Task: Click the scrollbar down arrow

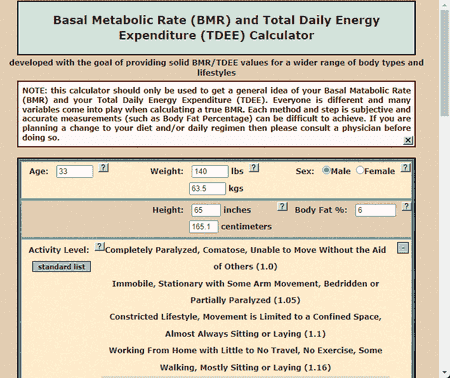Action: (x=445, y=373)
